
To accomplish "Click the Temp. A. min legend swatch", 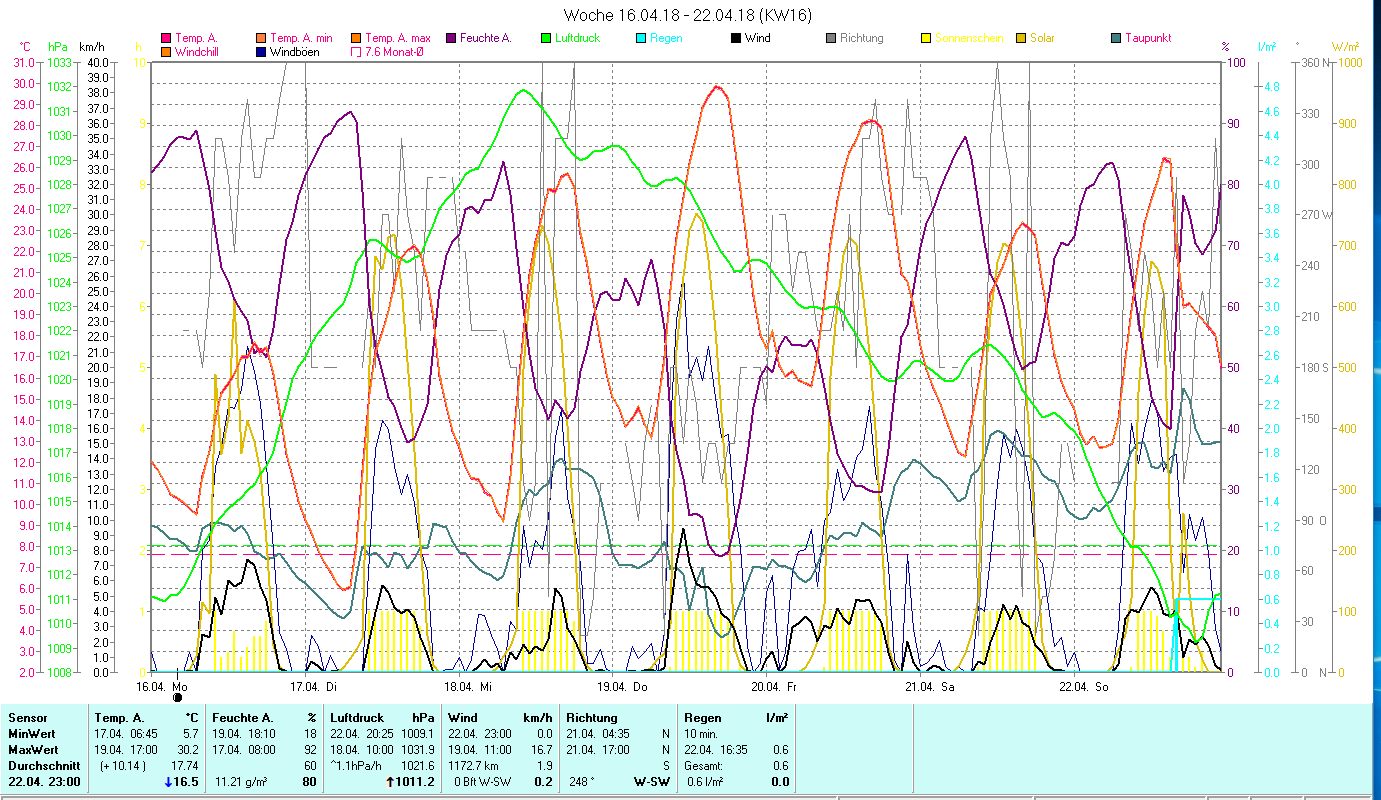I will (x=262, y=39).
